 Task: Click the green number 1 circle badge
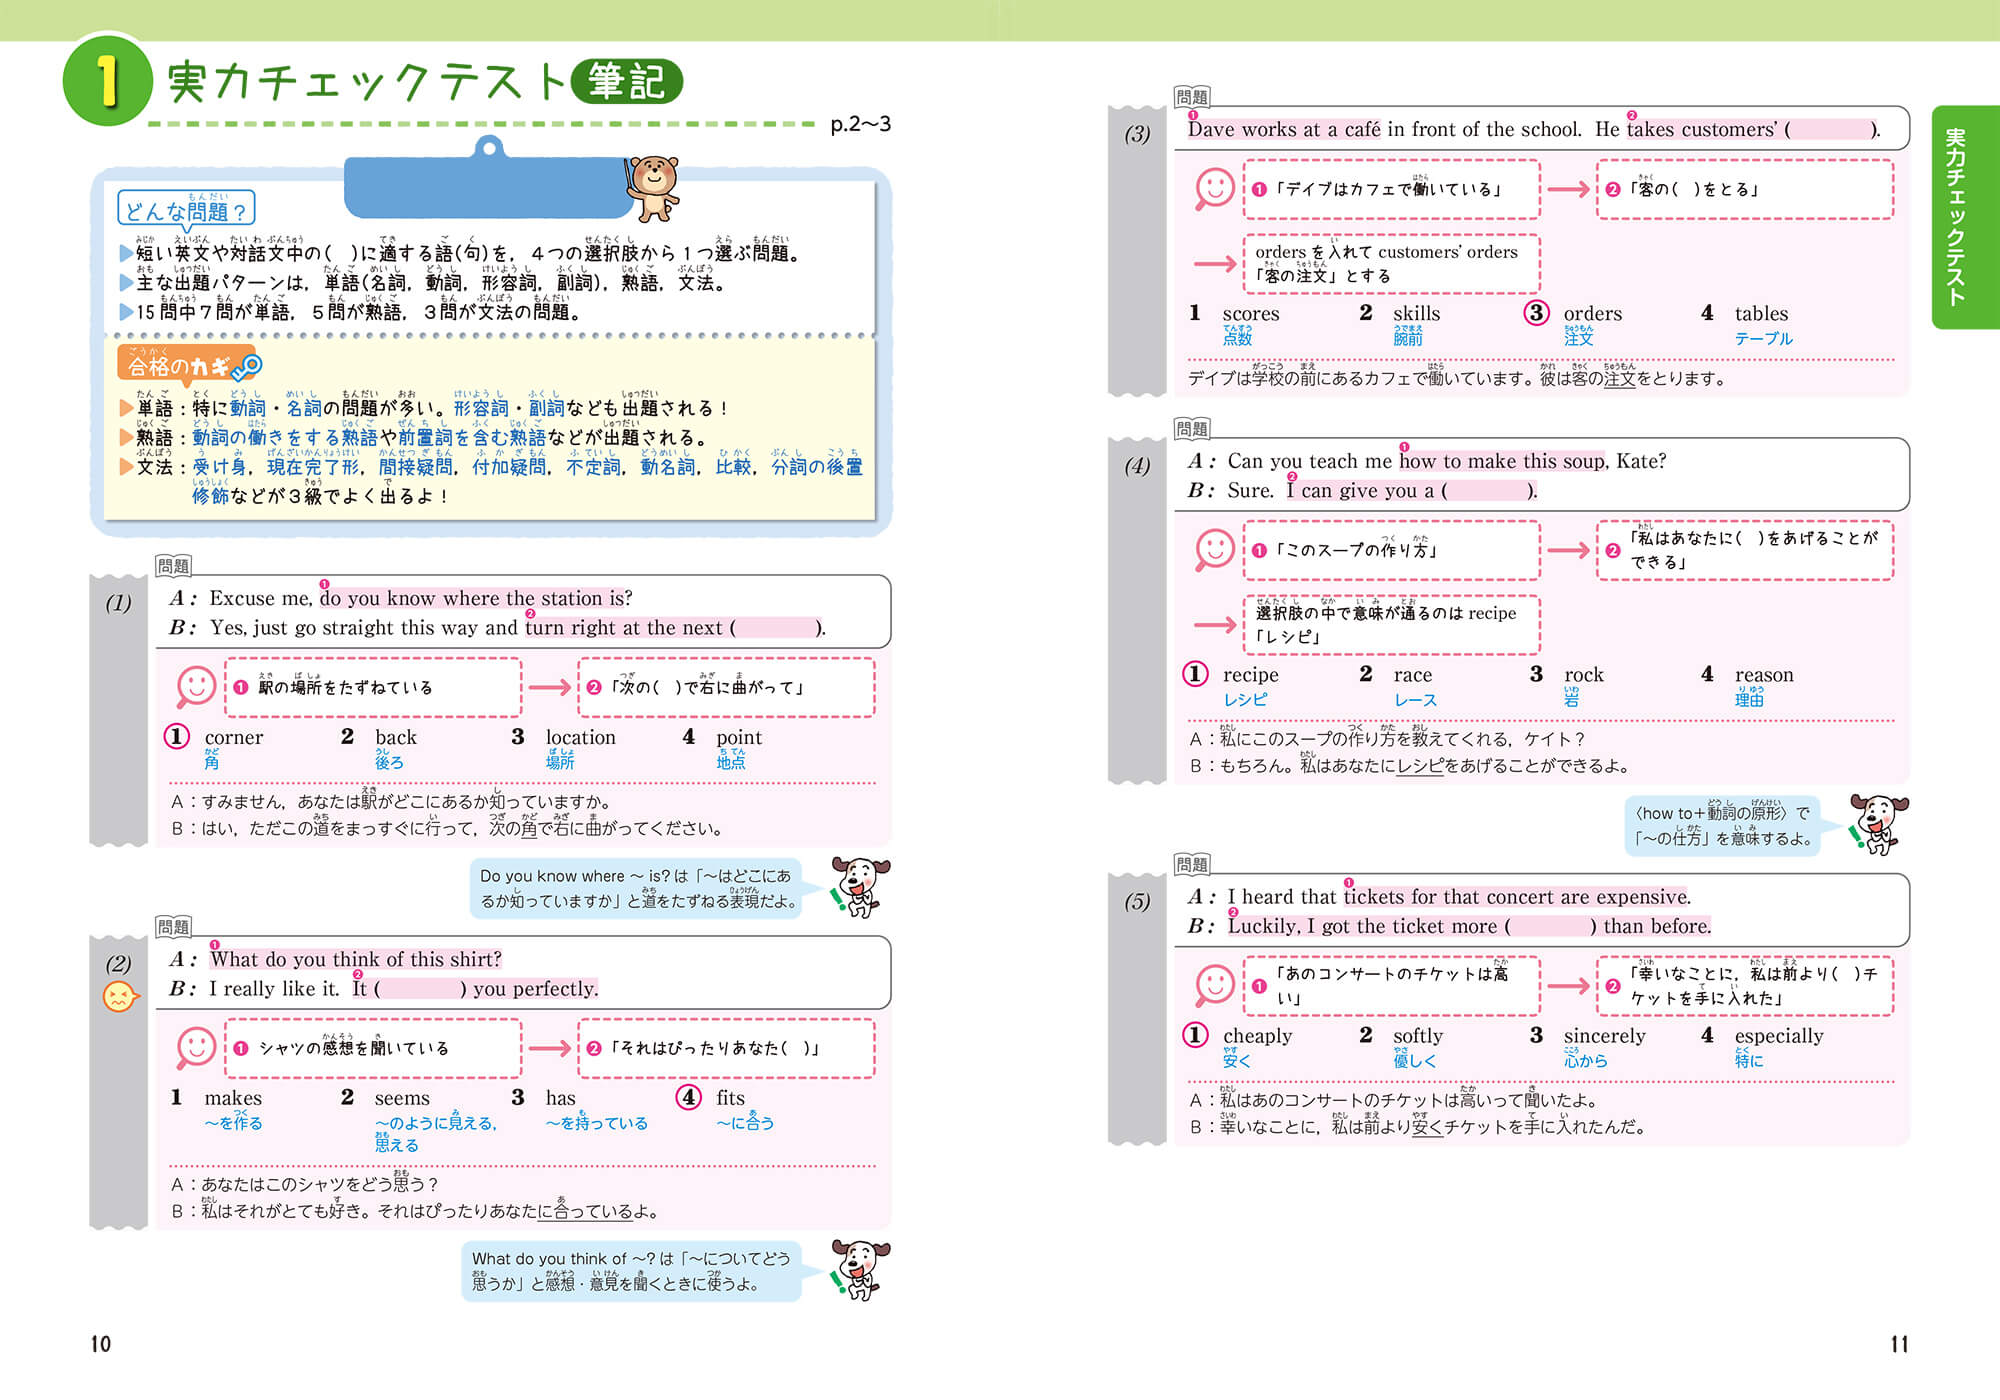click(107, 80)
